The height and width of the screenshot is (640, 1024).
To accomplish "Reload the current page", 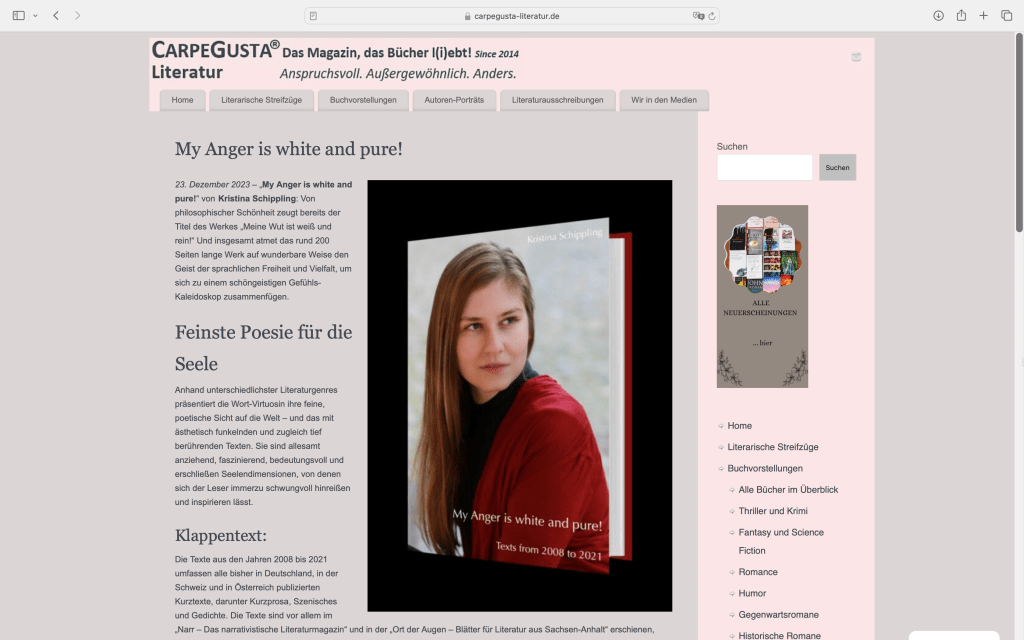I will [711, 16].
